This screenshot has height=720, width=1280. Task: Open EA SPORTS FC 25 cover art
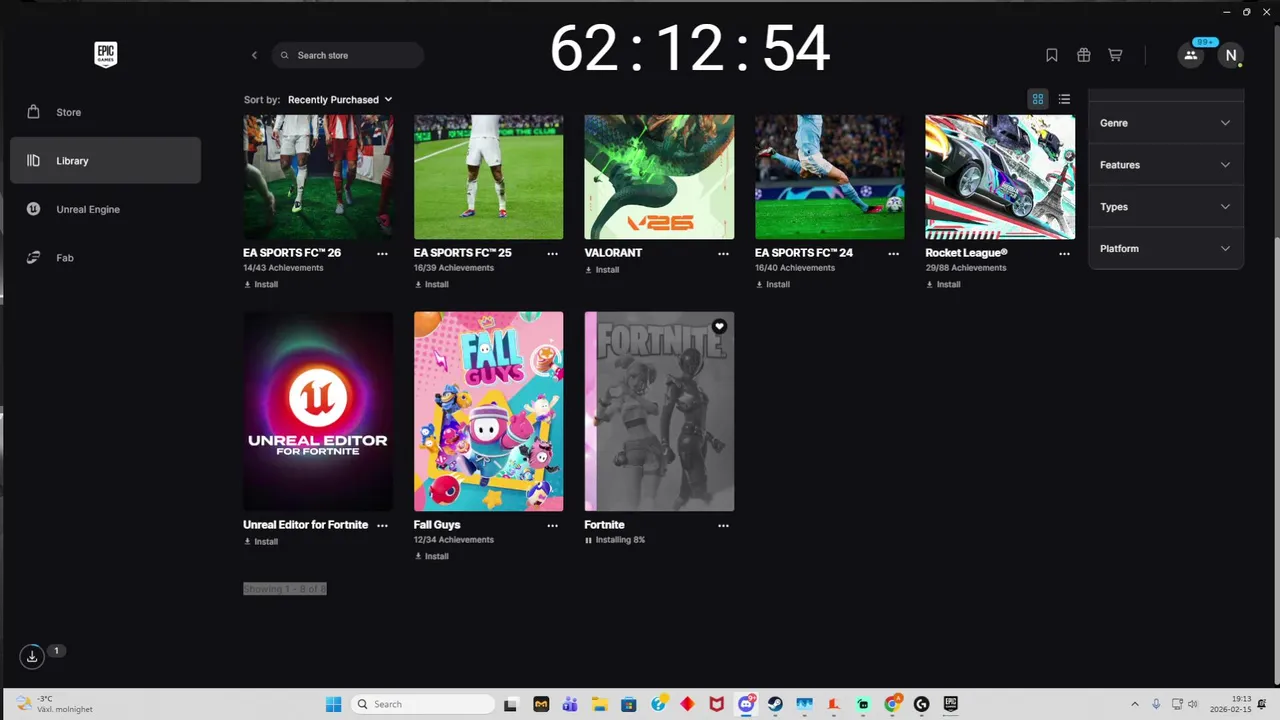[488, 177]
